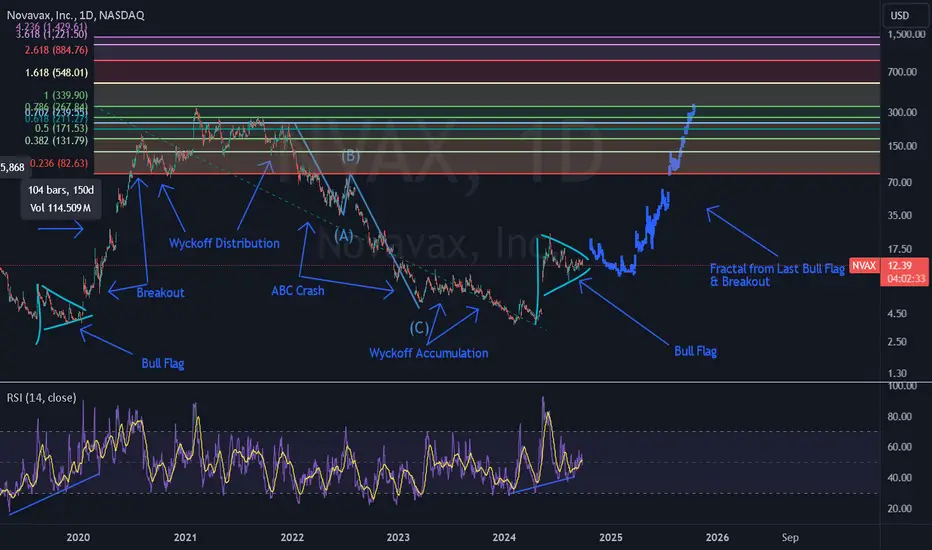Click the '104 bars, 150d' measurement tooltip
The height and width of the screenshot is (550, 932).
[x=61, y=190]
